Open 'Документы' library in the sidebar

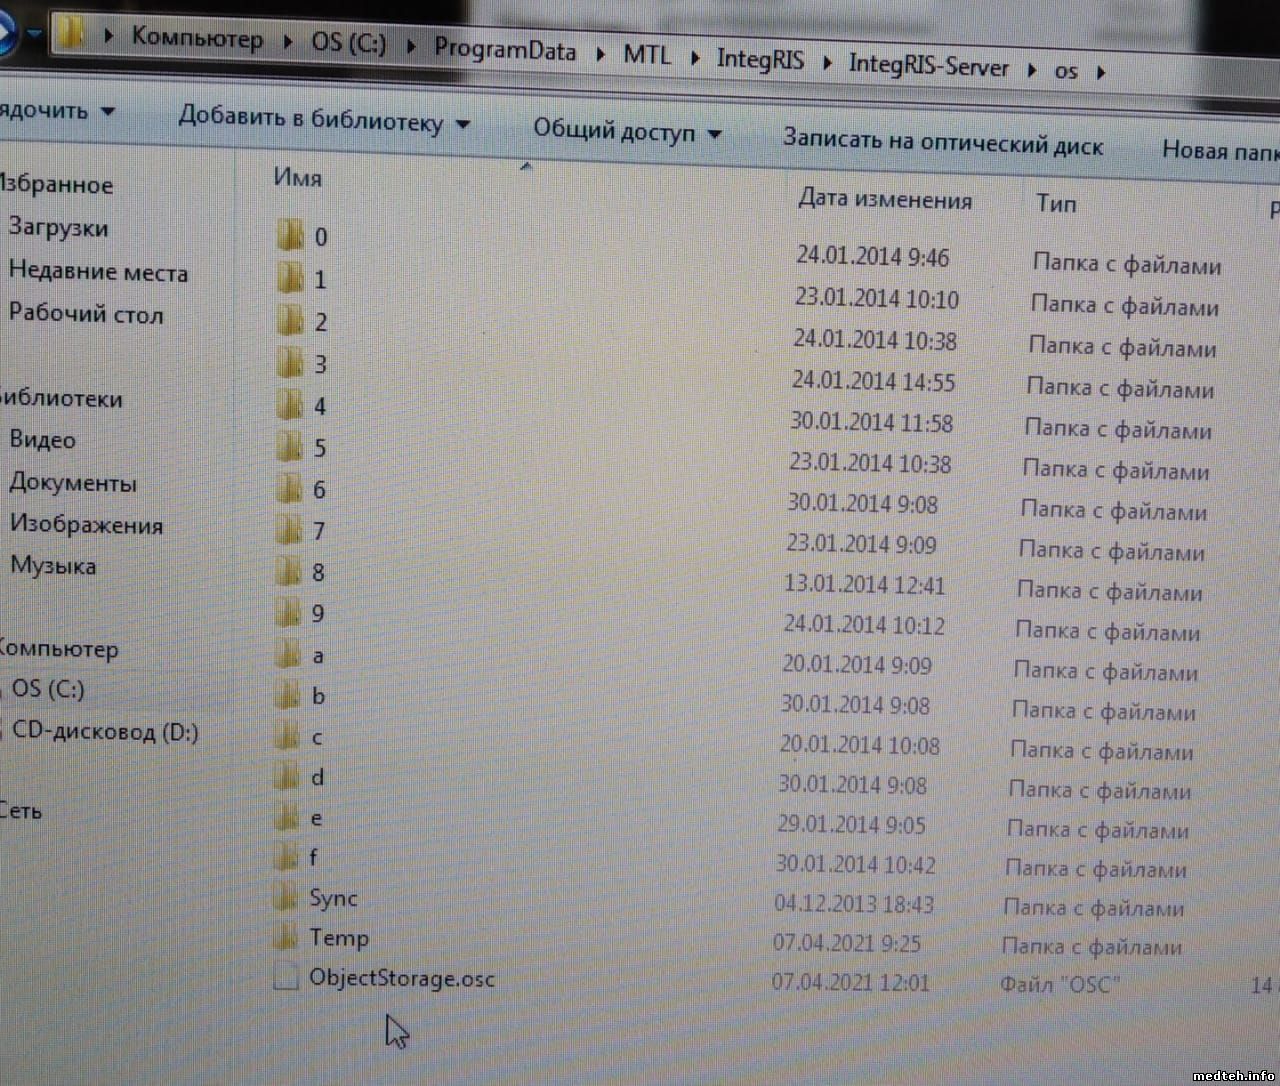[73, 483]
